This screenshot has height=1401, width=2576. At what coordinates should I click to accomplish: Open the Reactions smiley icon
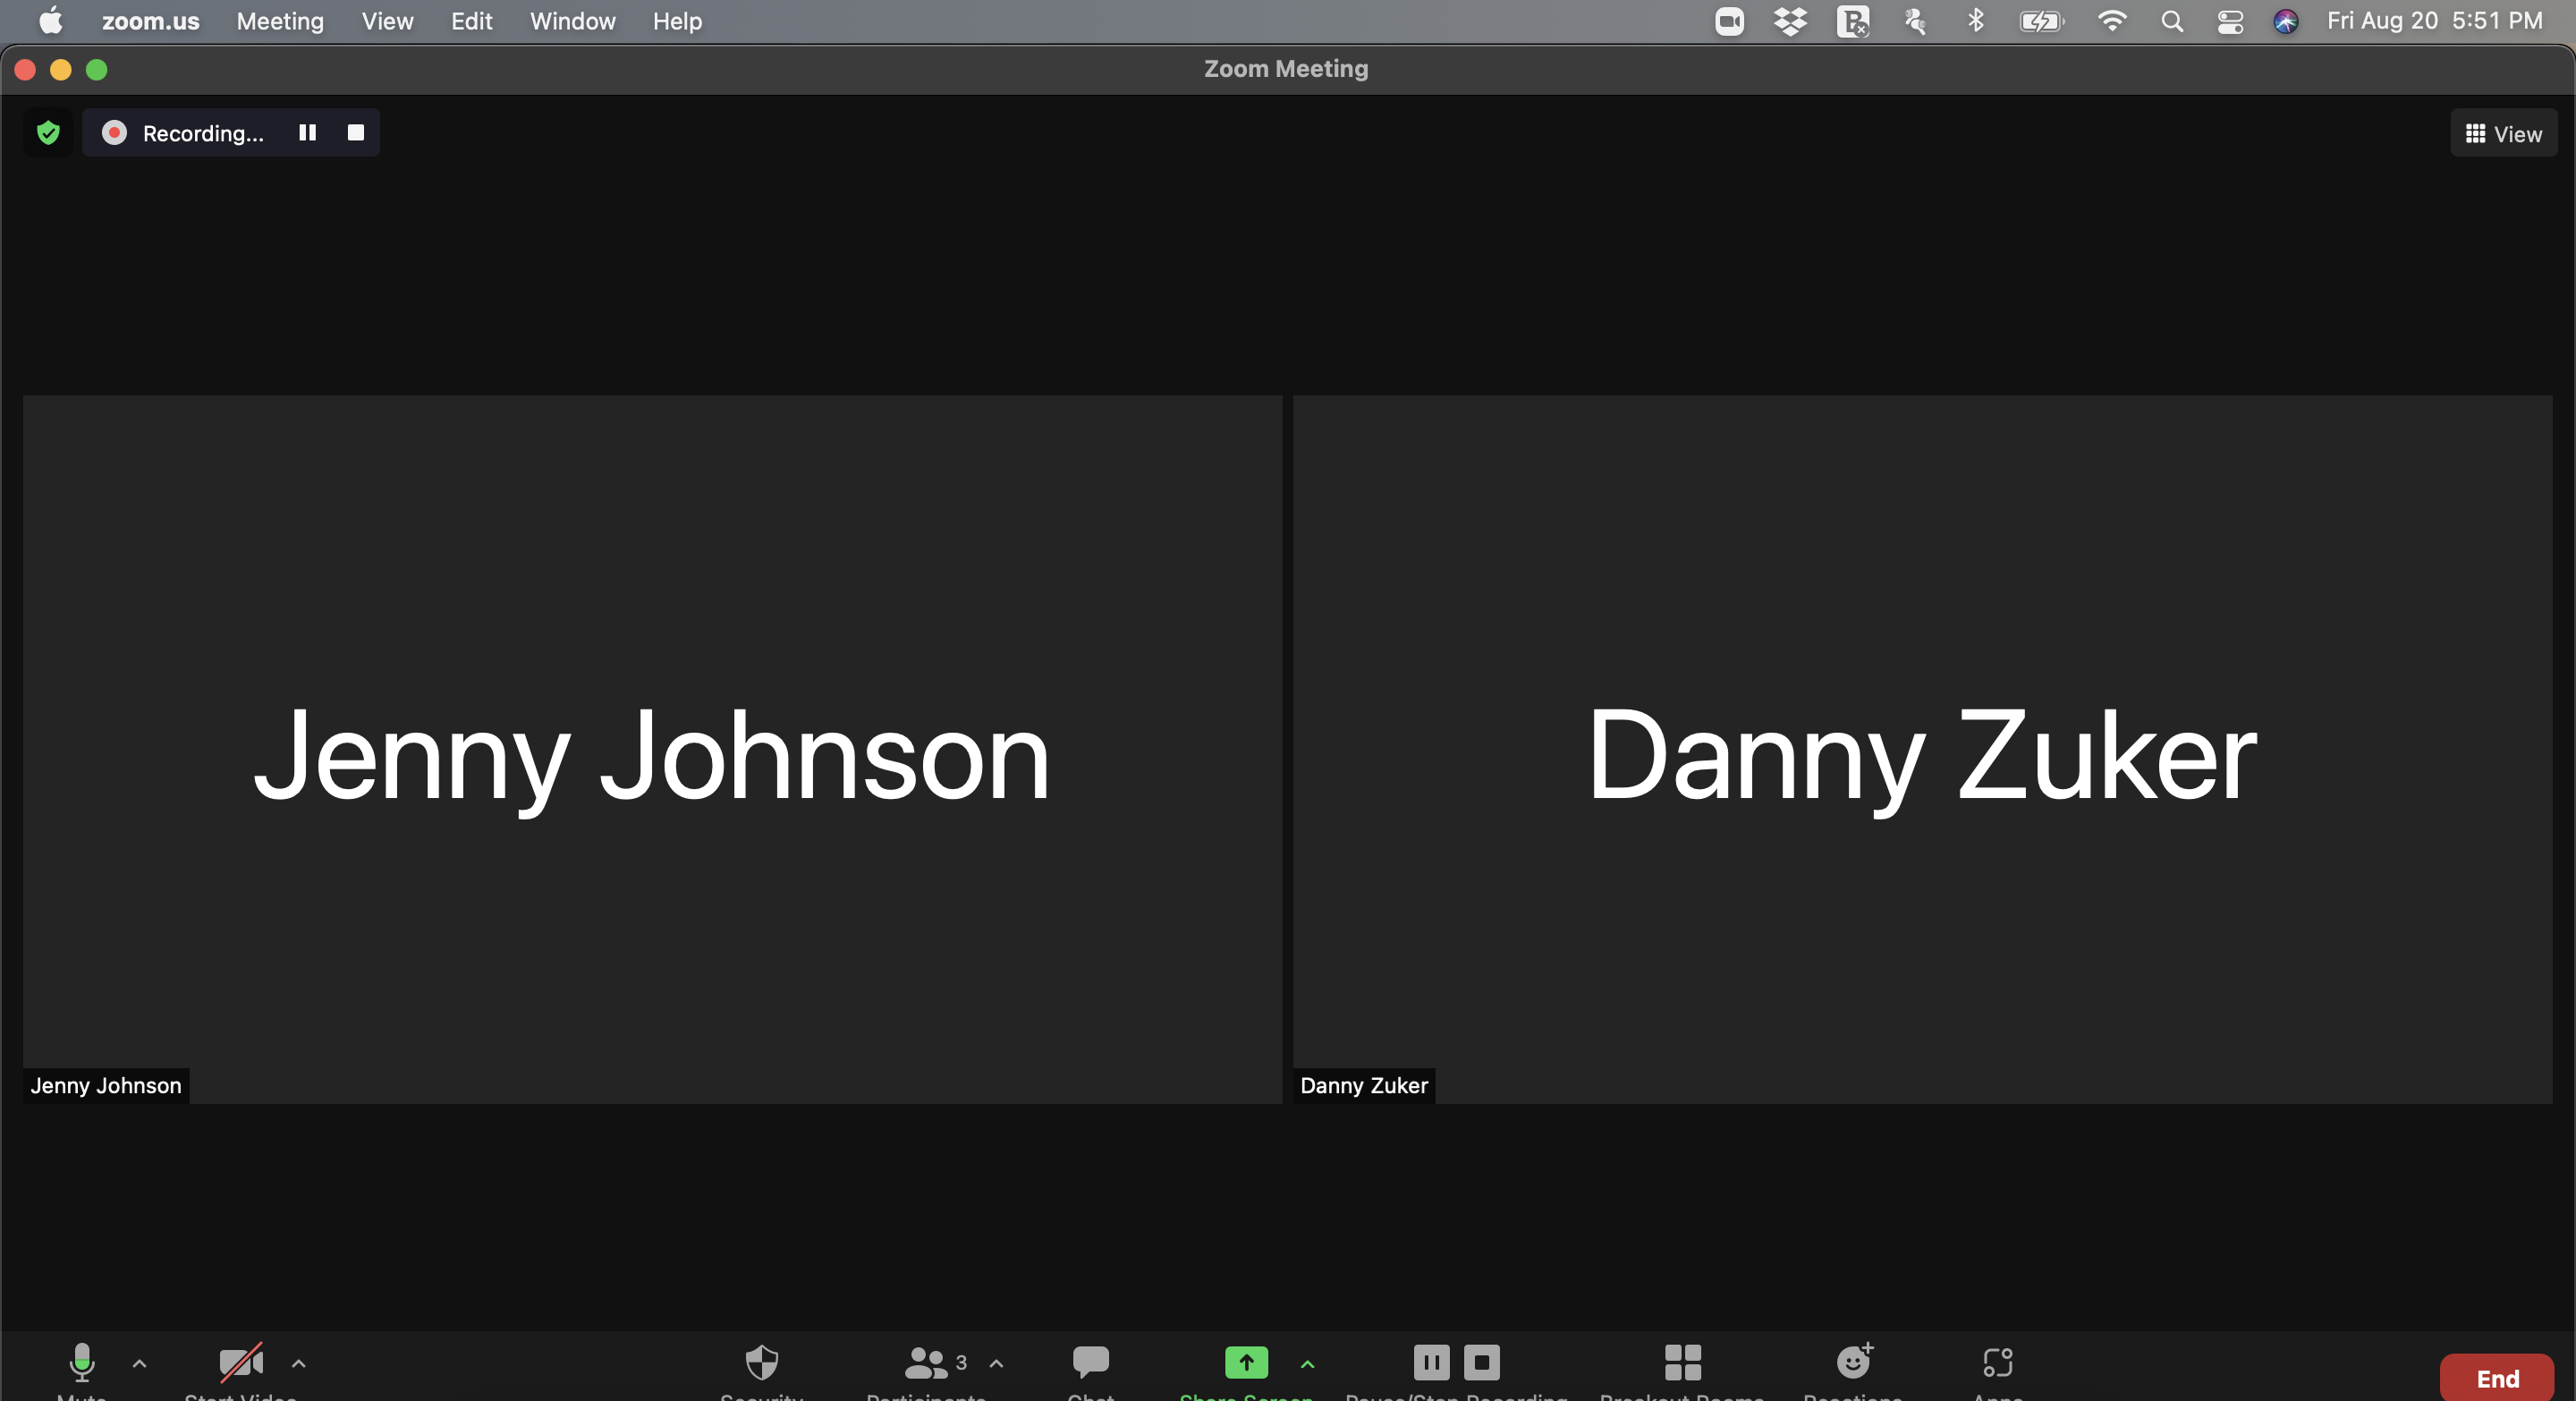1853,1362
